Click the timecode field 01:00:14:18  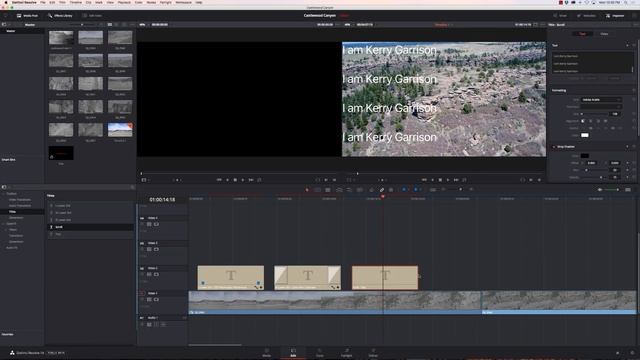[162, 200]
